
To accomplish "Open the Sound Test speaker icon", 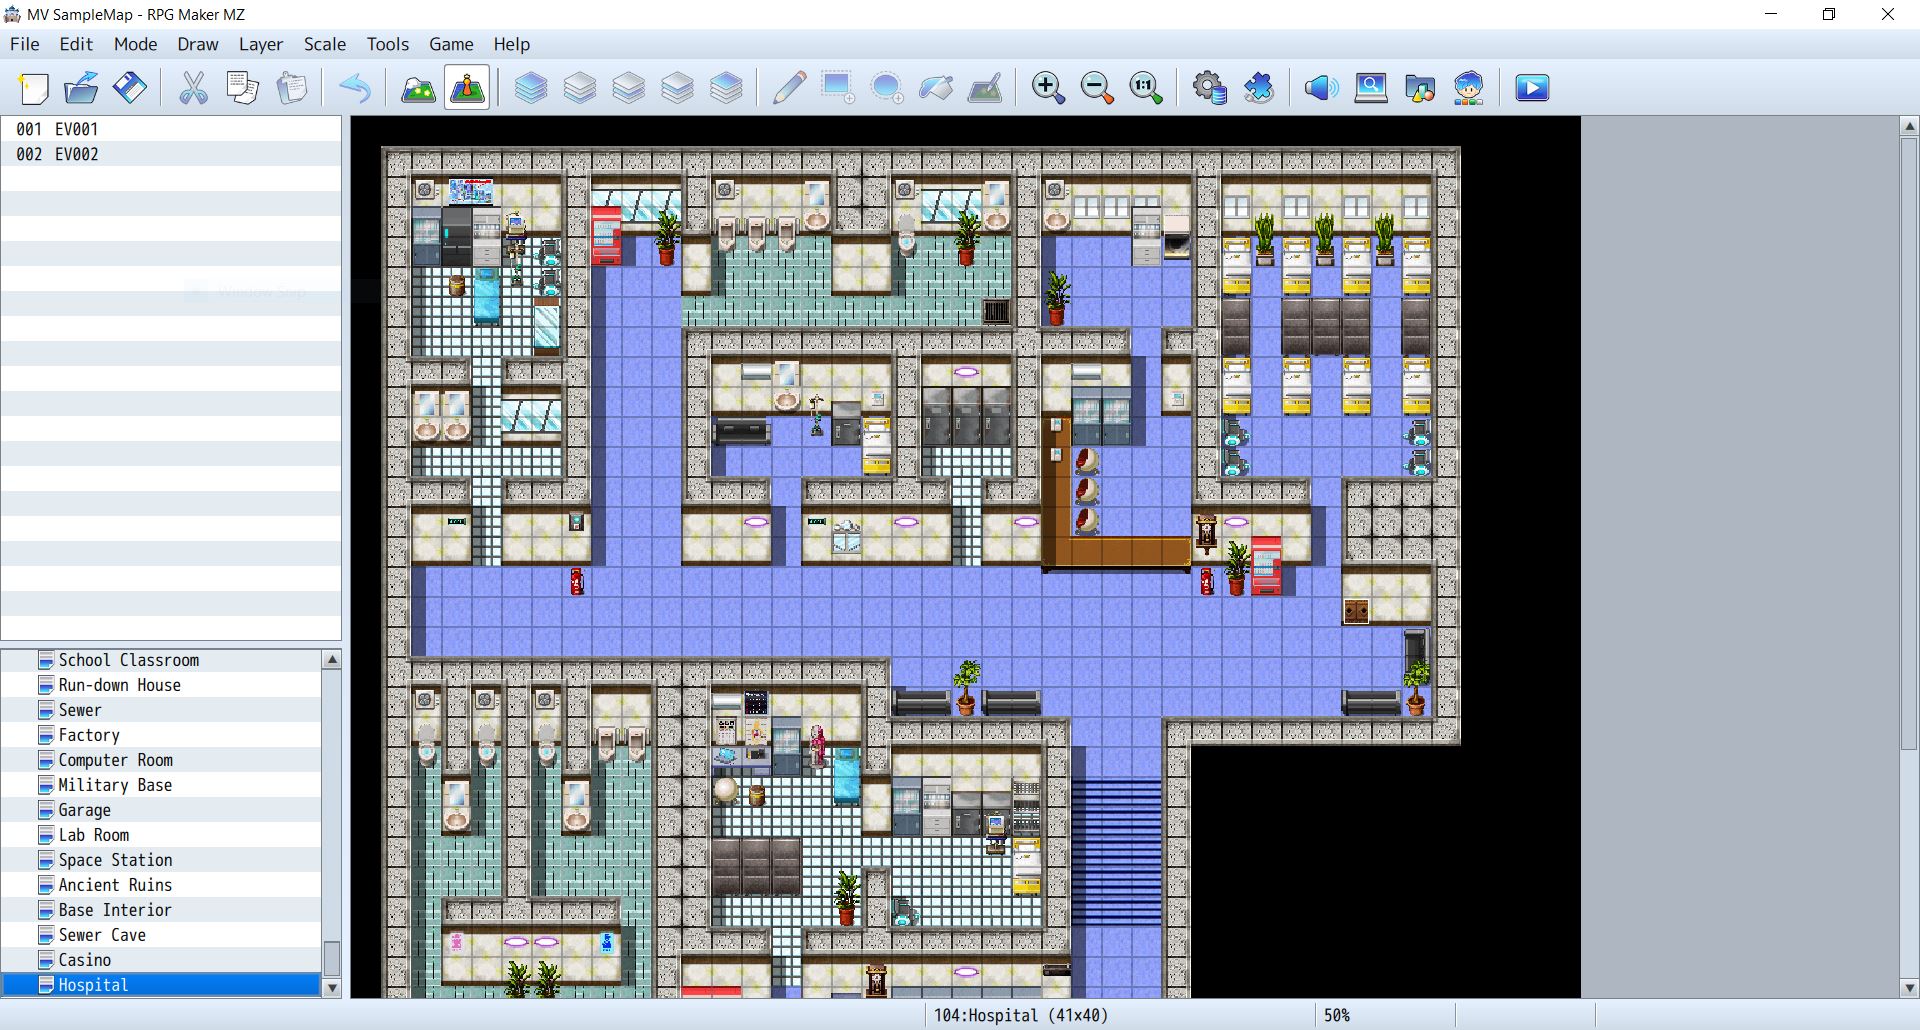I will point(1322,88).
